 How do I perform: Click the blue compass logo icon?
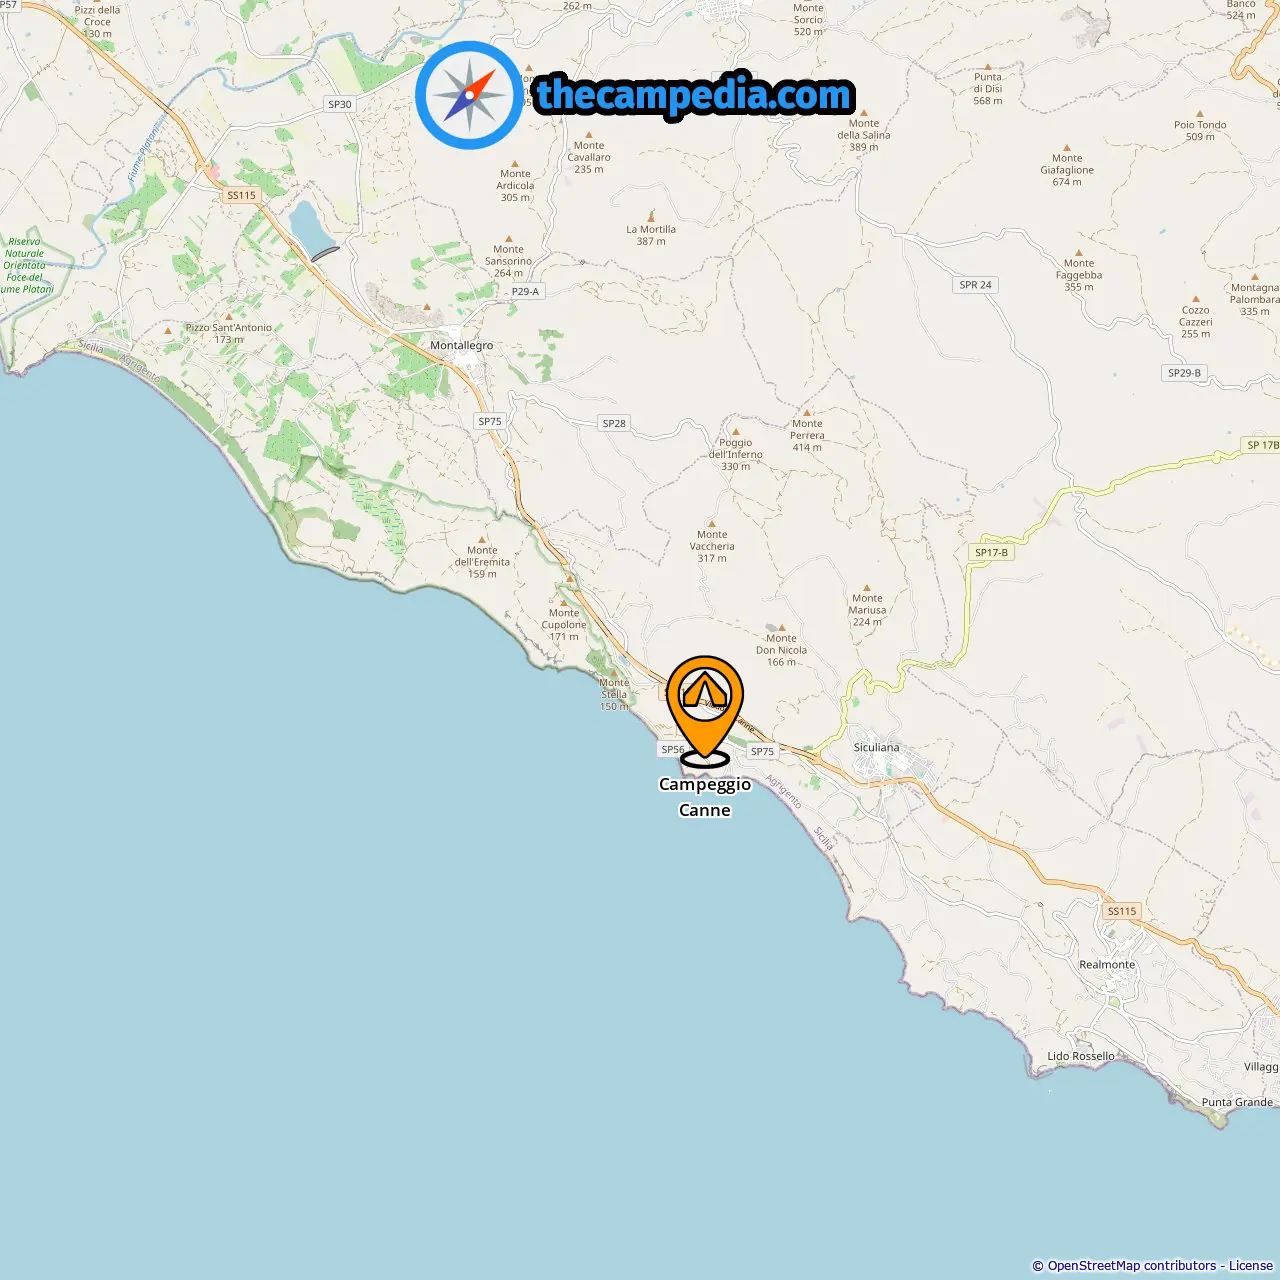coord(469,95)
